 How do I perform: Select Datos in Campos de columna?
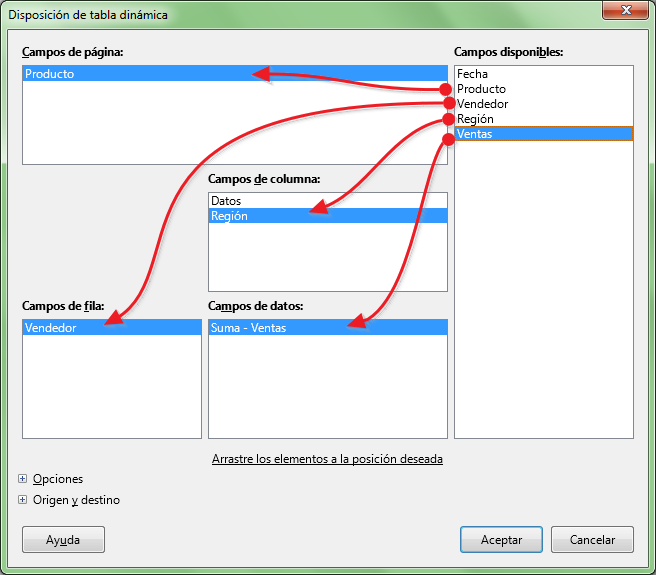click(x=226, y=201)
